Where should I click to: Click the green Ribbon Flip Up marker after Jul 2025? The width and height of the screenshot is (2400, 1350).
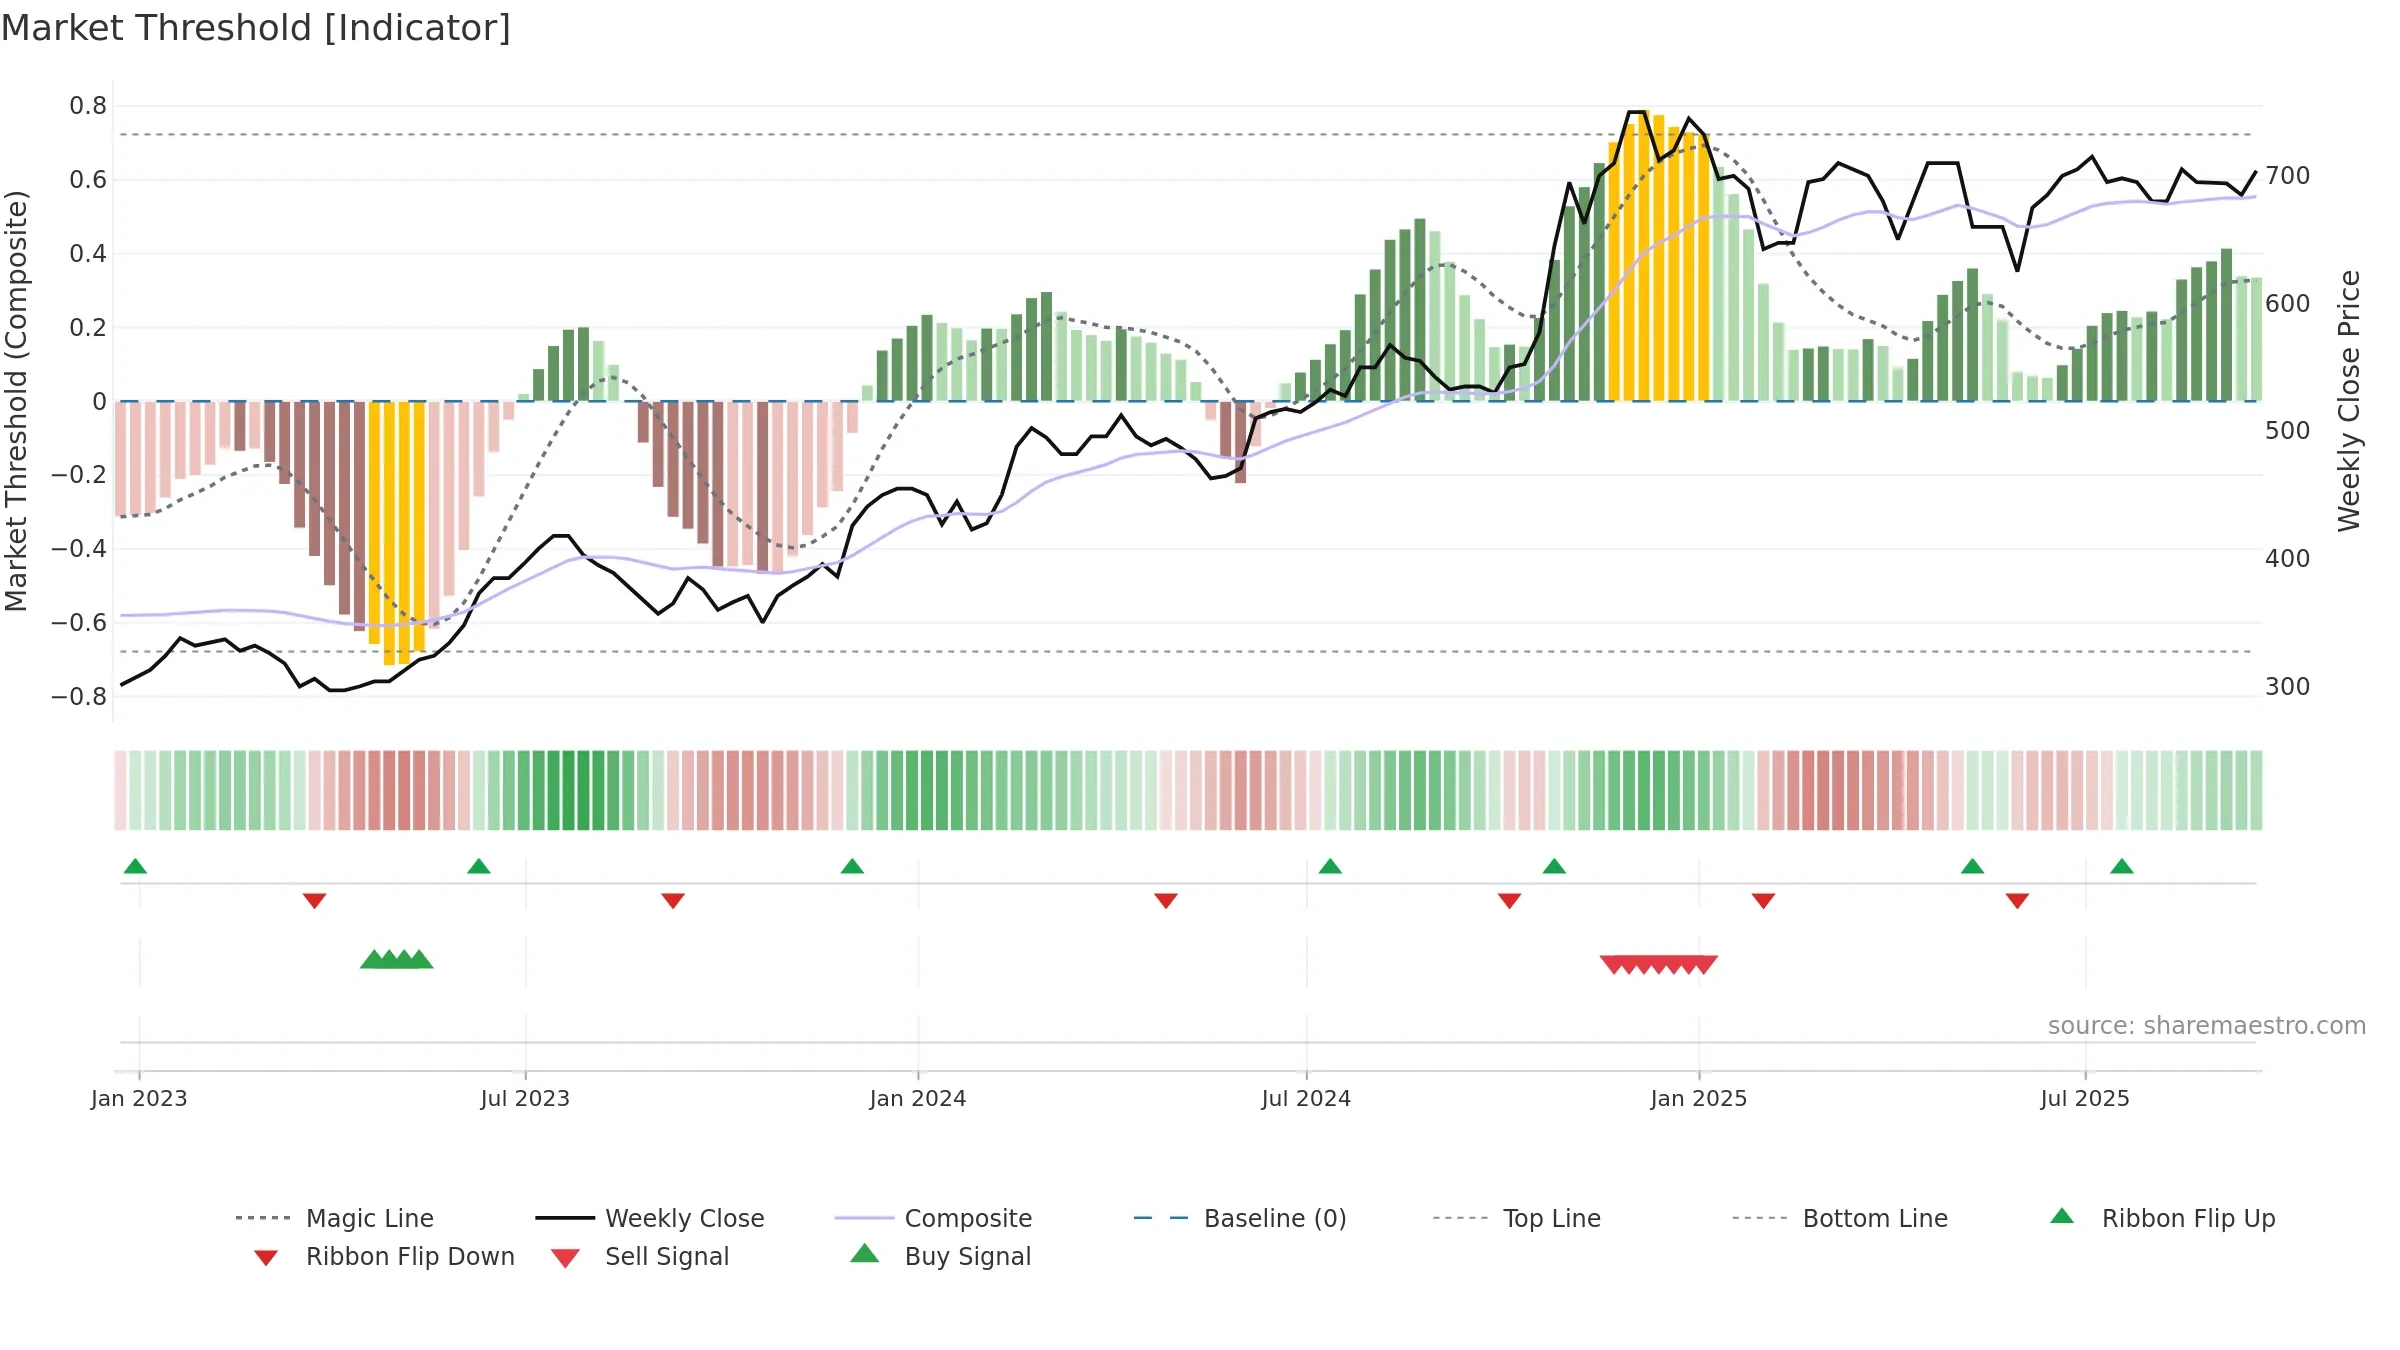[x=2122, y=866]
